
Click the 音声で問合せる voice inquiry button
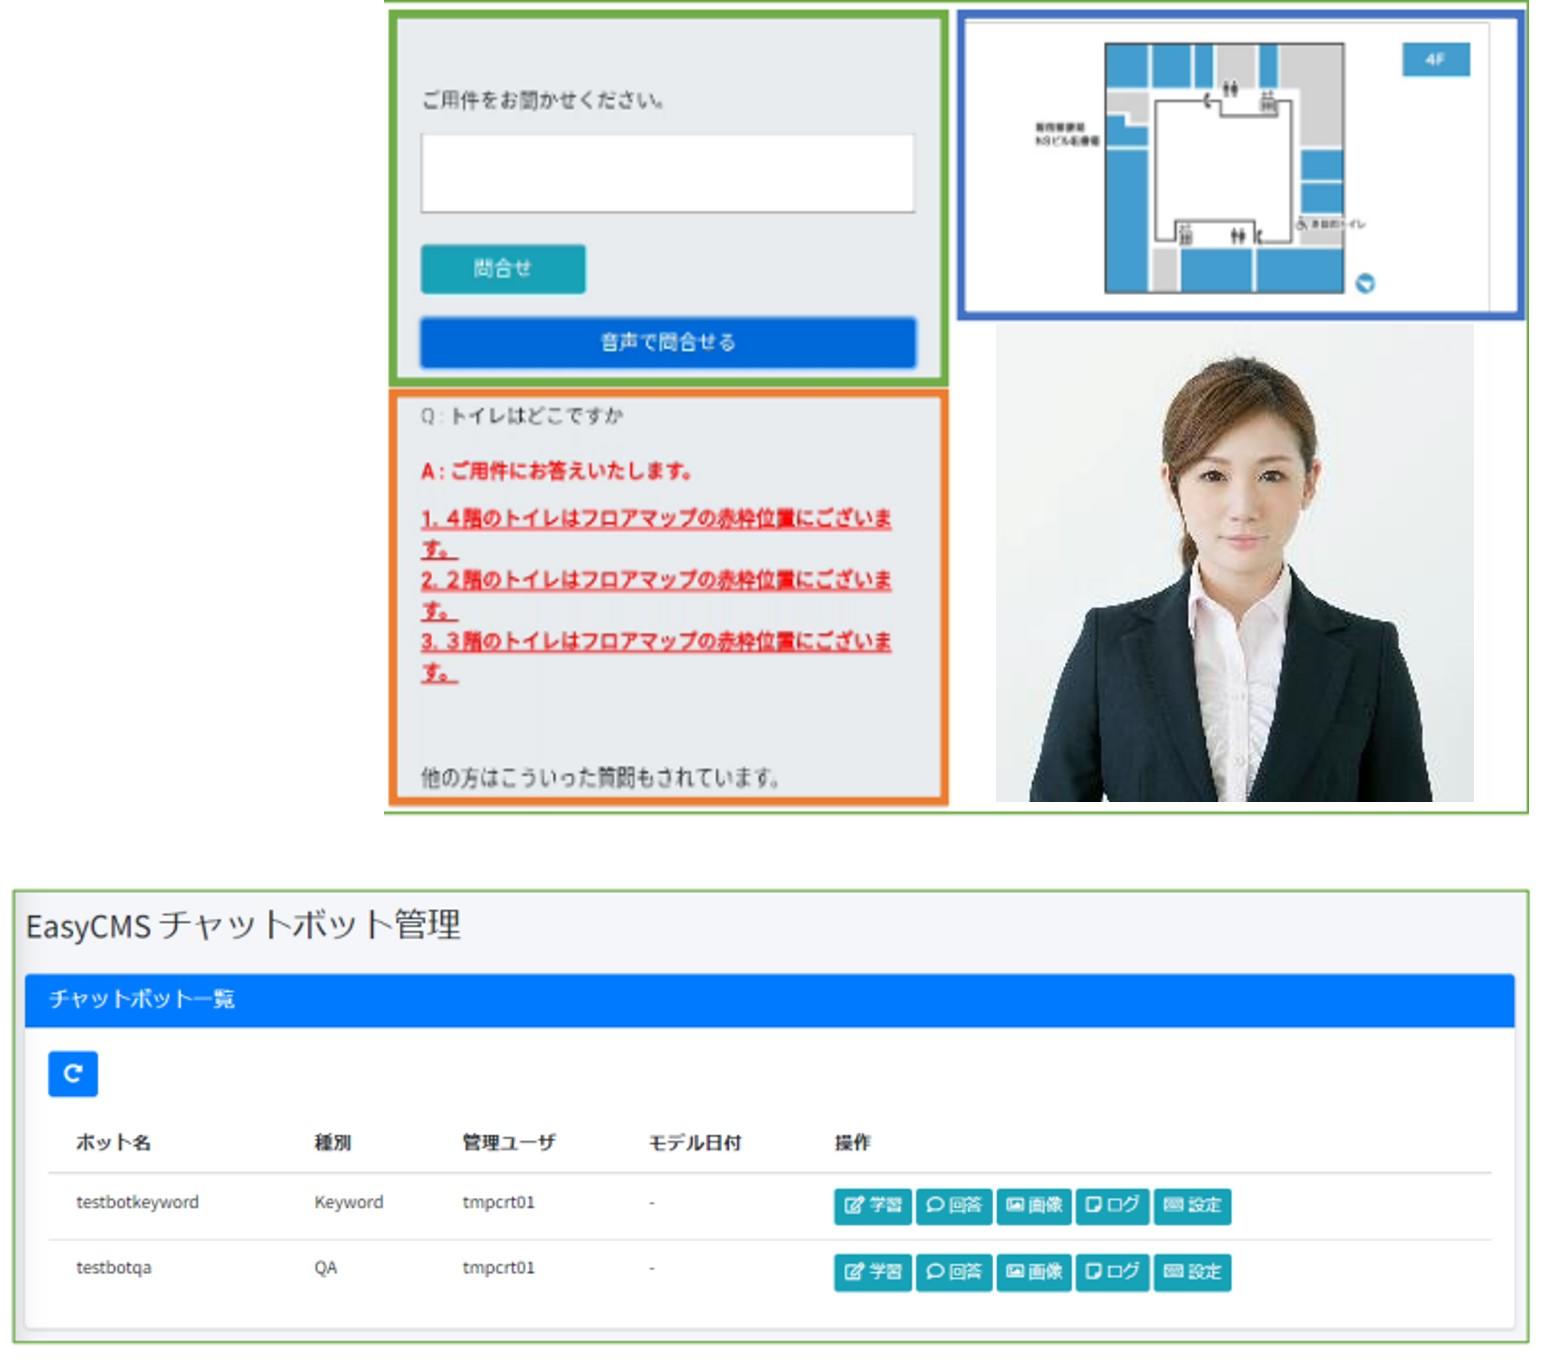(x=668, y=343)
